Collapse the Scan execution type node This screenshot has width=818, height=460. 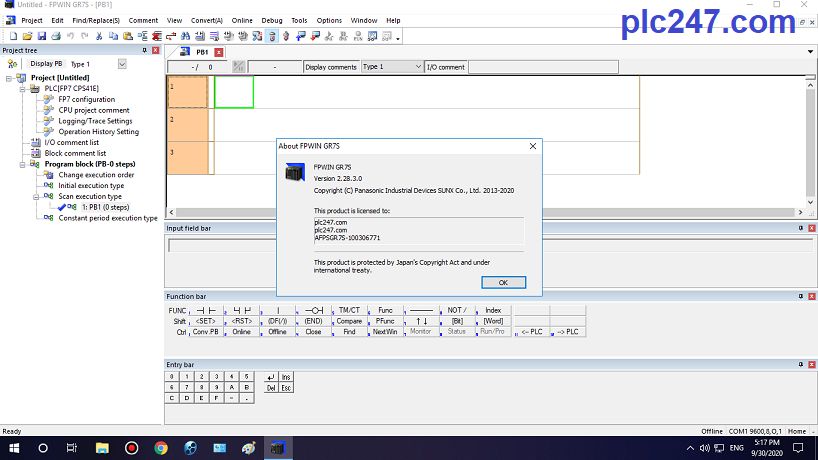(x=36, y=197)
